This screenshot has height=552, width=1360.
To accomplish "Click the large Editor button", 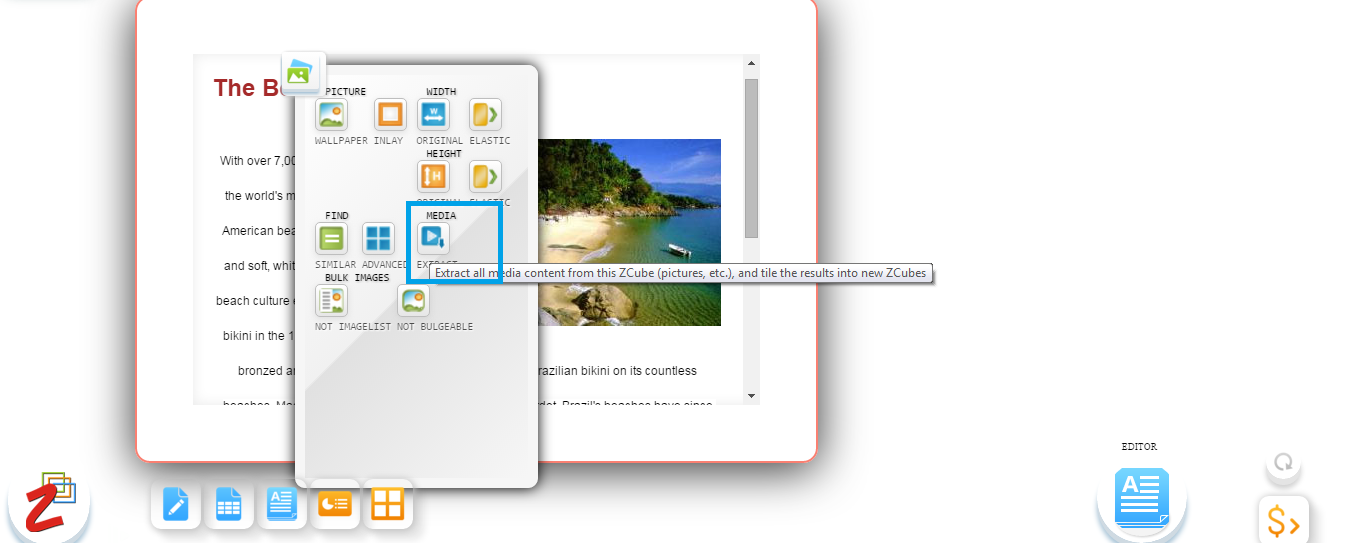I will pos(1141,498).
